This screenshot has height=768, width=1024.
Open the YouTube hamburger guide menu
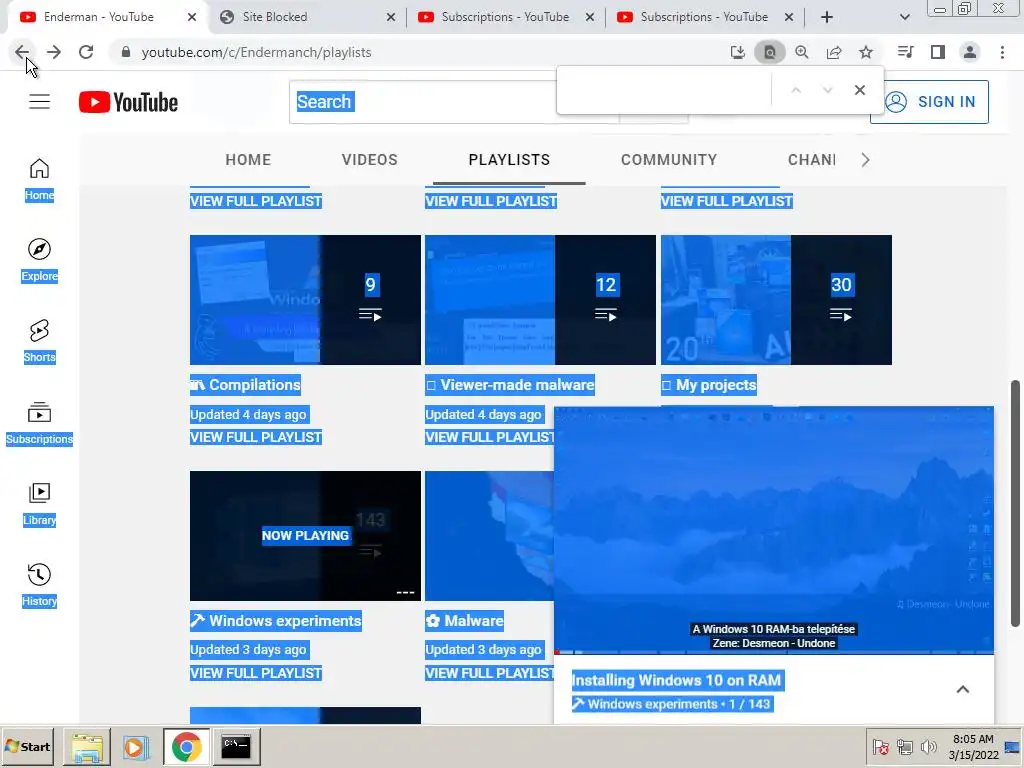pos(39,102)
